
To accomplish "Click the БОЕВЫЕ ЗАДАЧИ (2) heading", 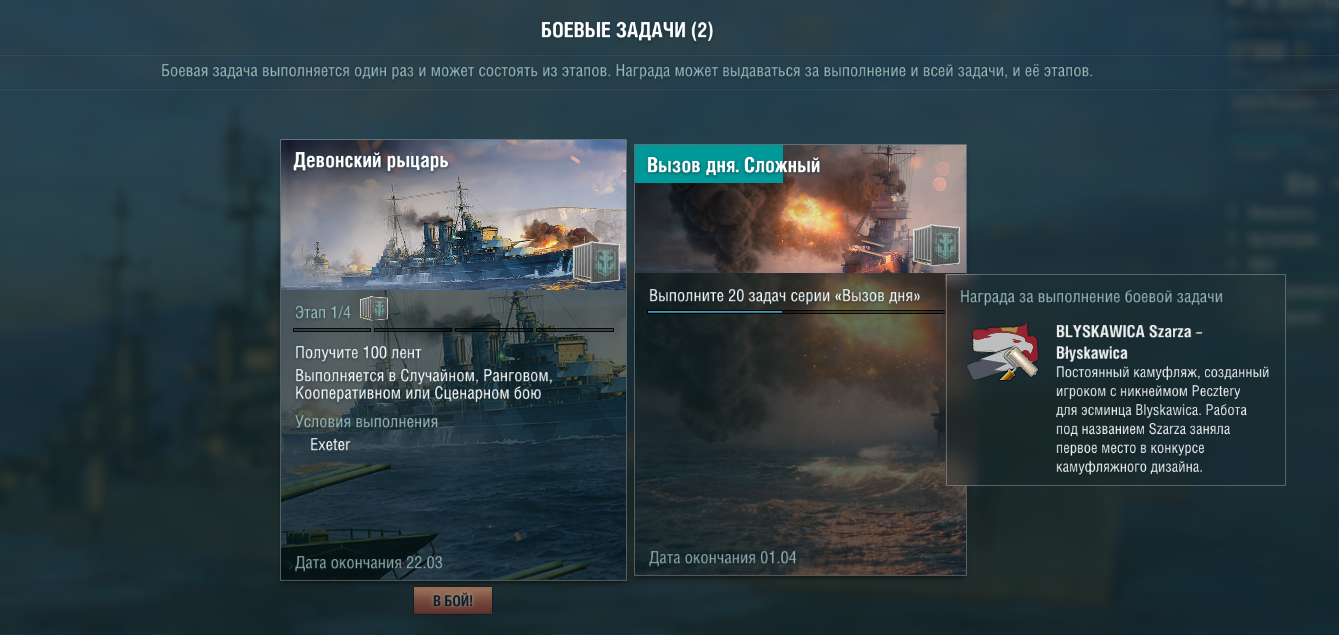I will pyautogui.click(x=627, y=30).
